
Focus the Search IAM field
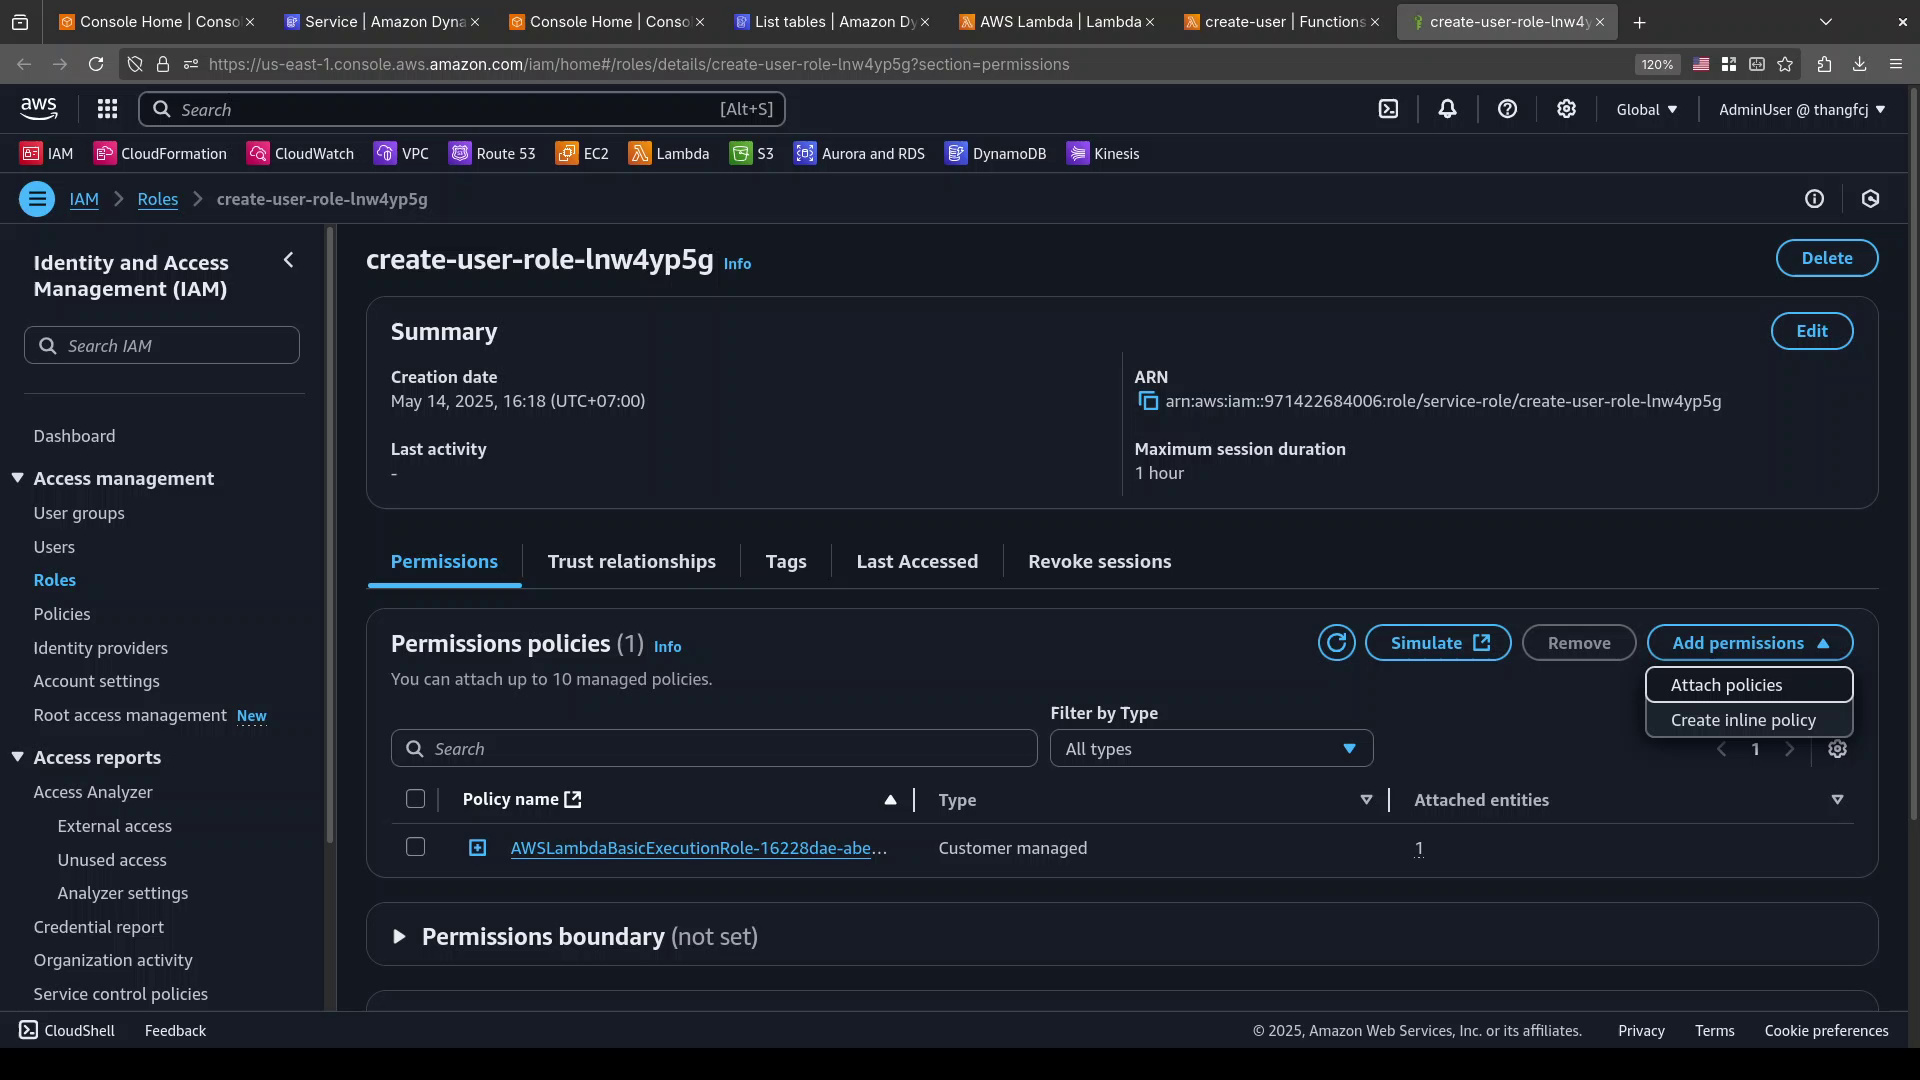tap(162, 345)
